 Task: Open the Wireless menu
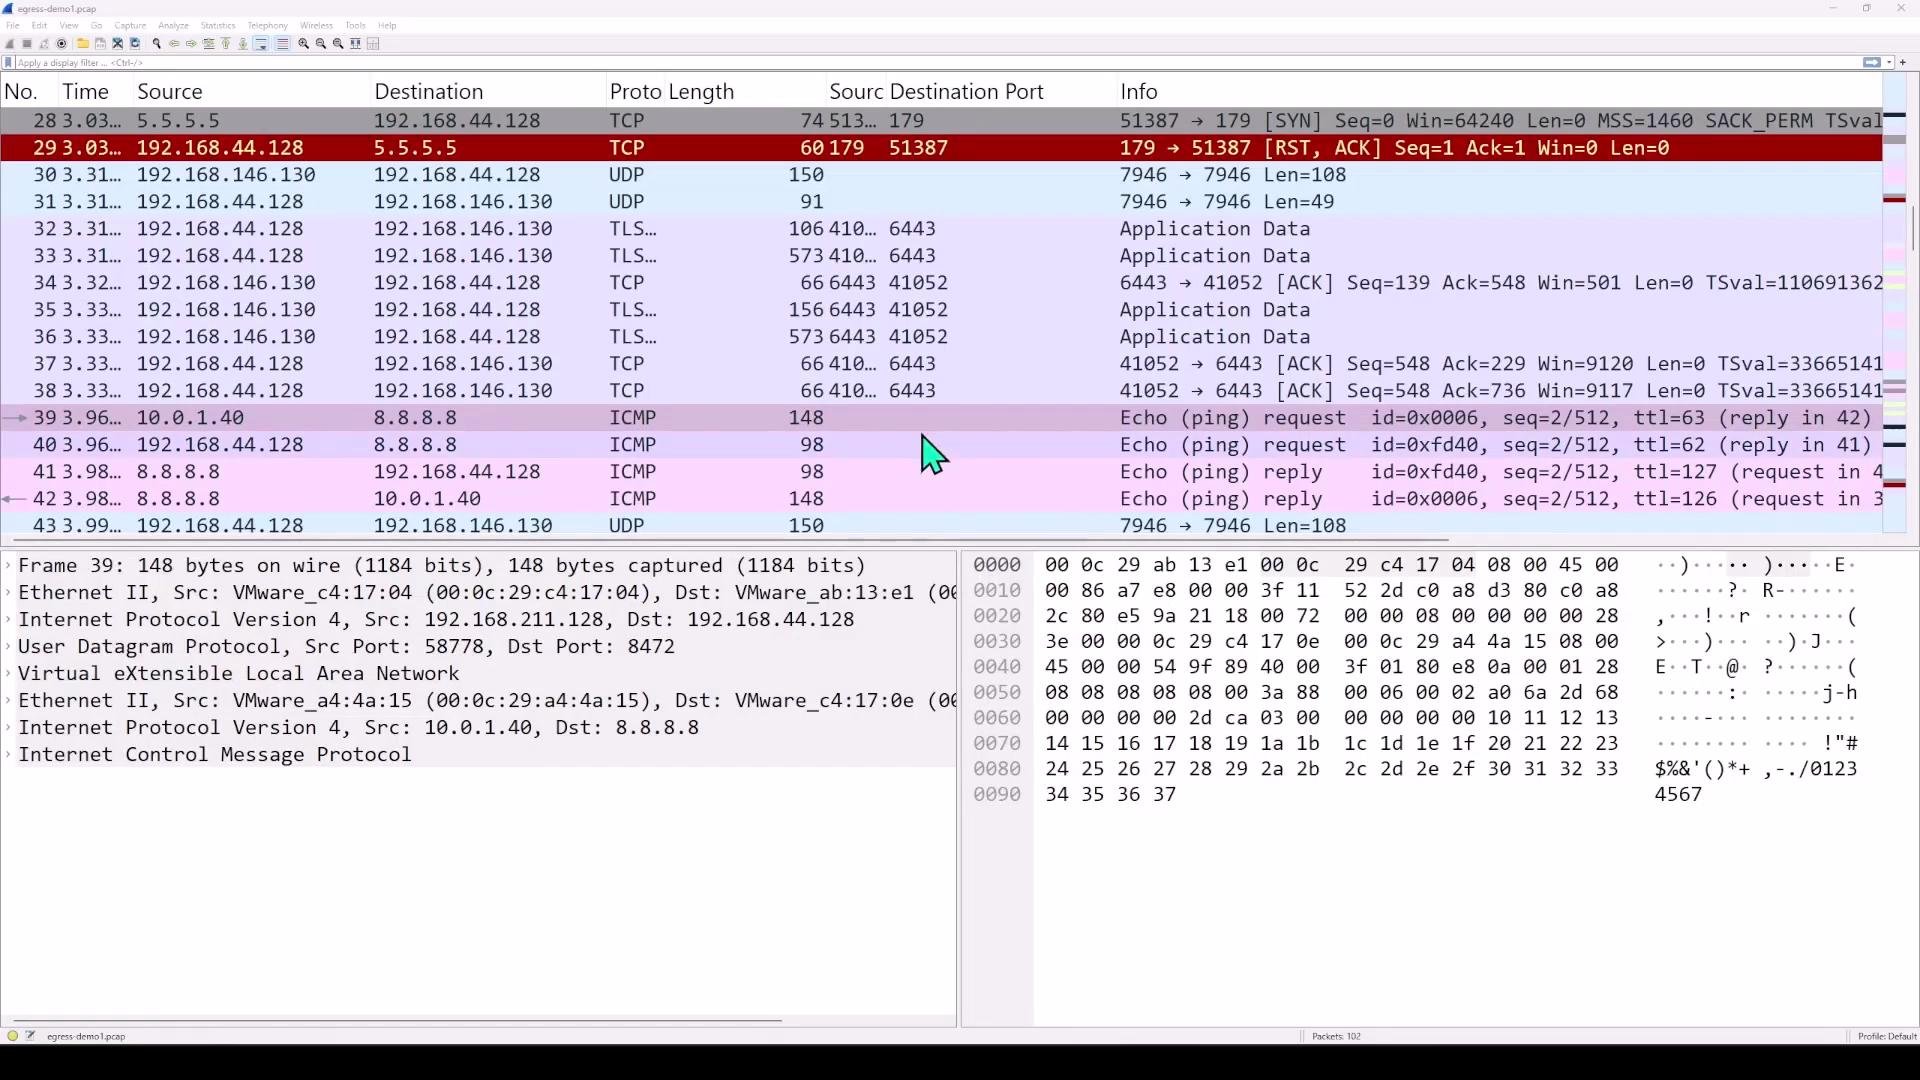316,25
